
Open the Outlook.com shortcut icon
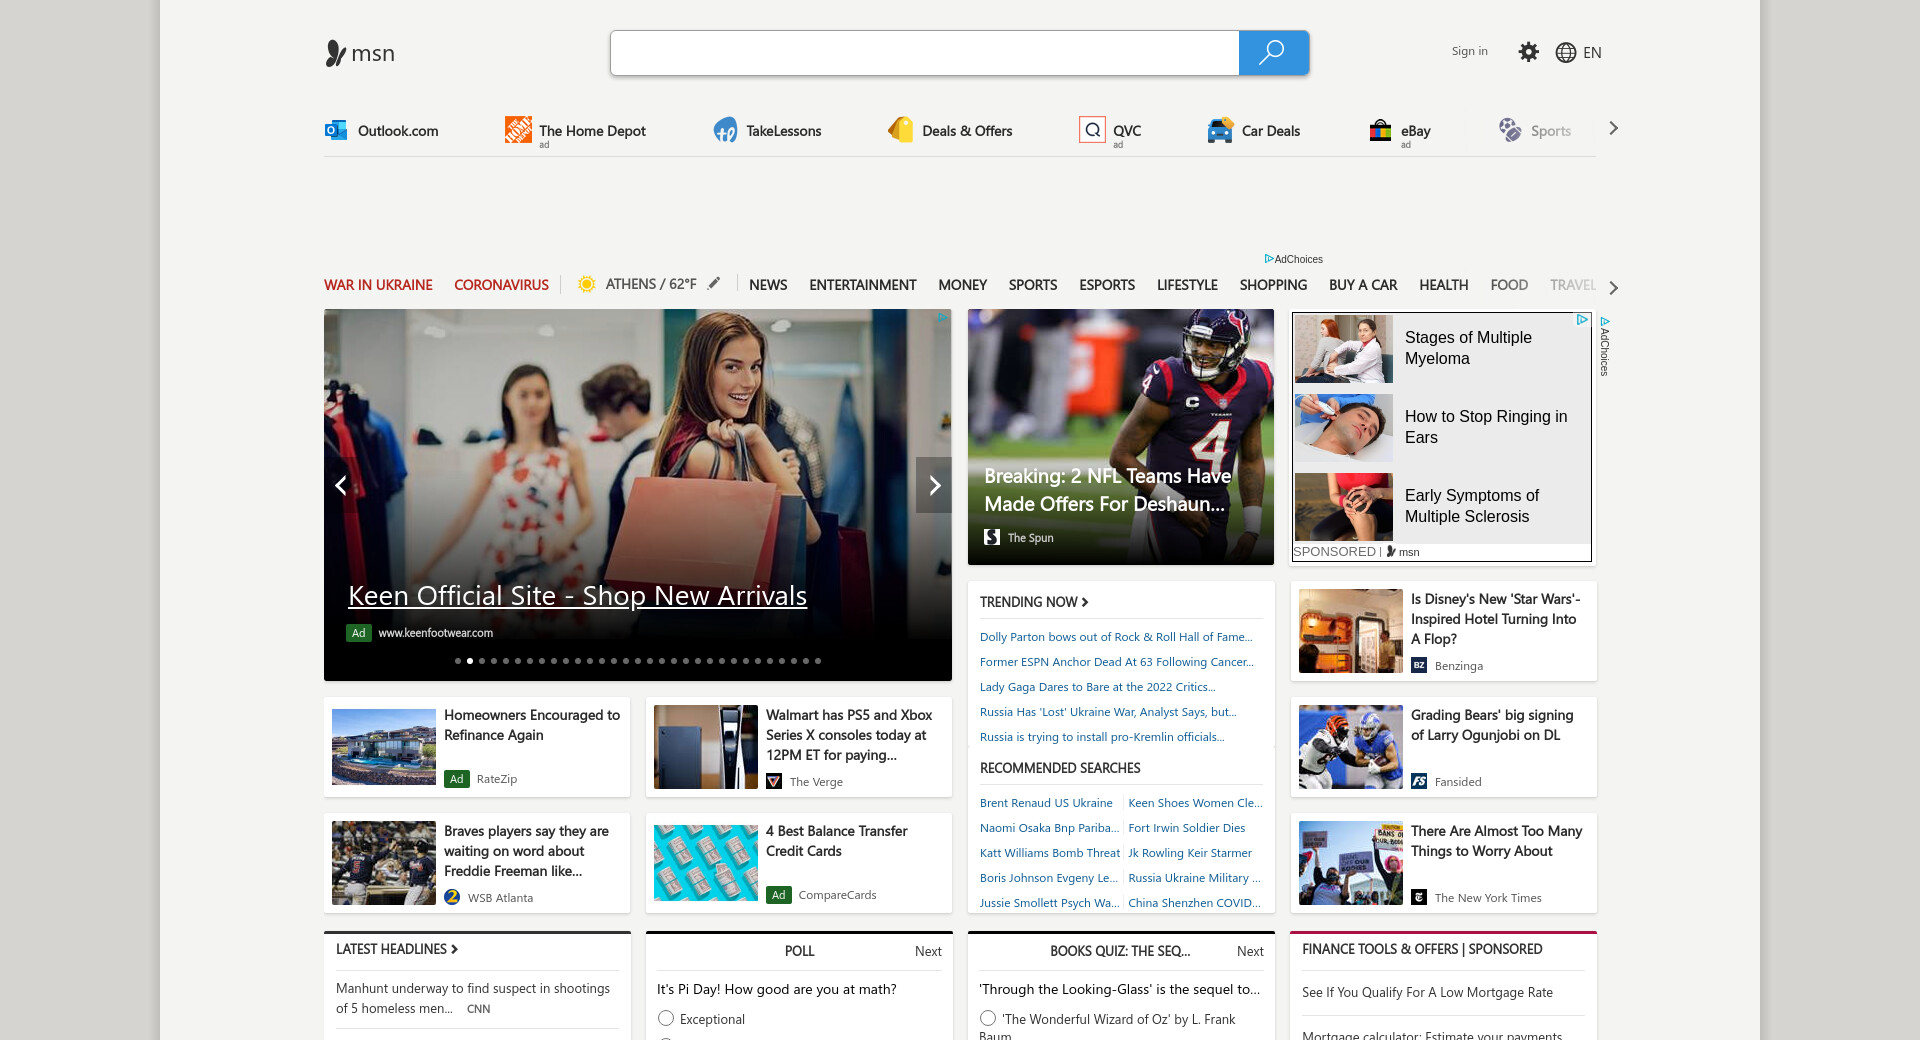tap(336, 130)
